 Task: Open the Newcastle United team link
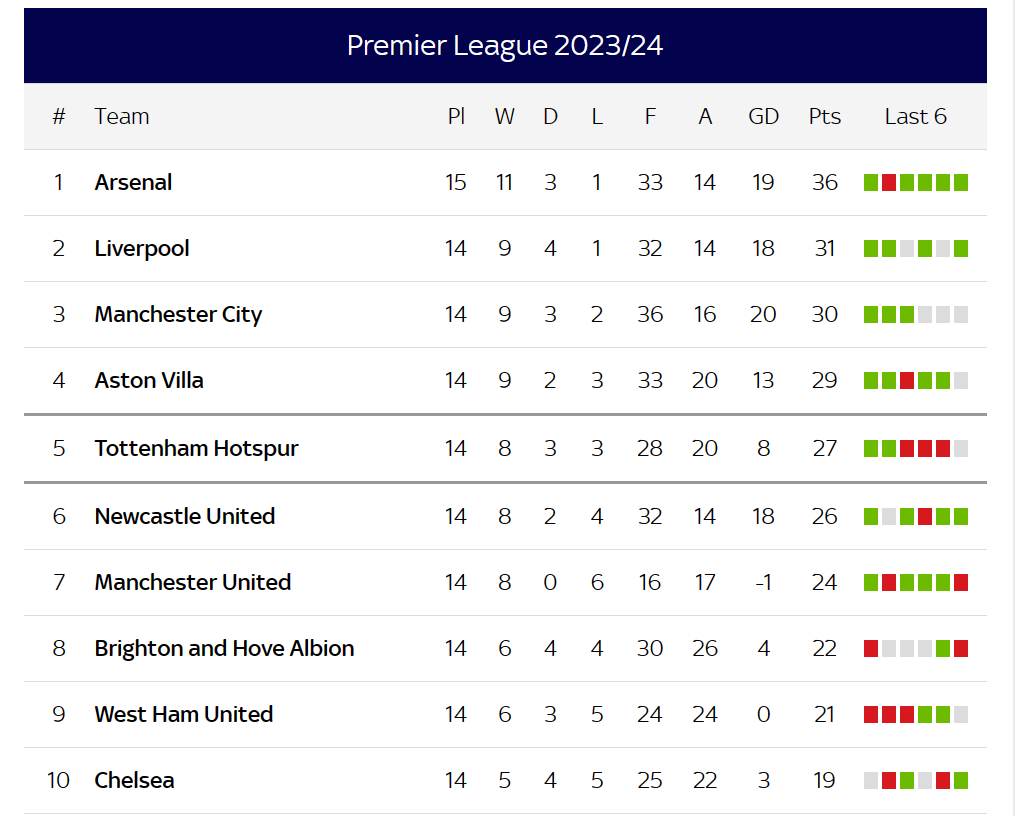coord(184,516)
